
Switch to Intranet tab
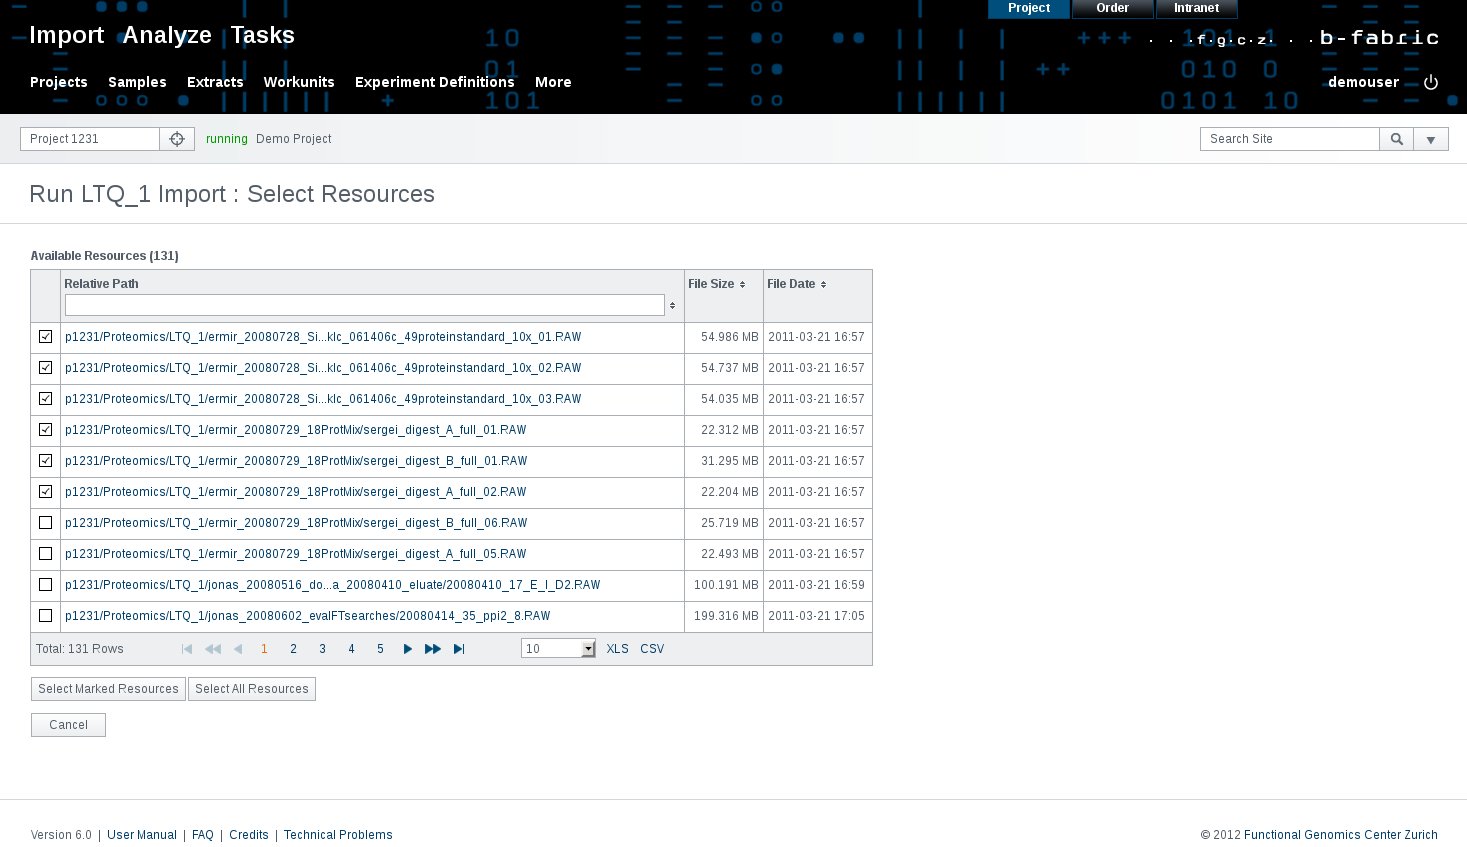[x=1196, y=8]
